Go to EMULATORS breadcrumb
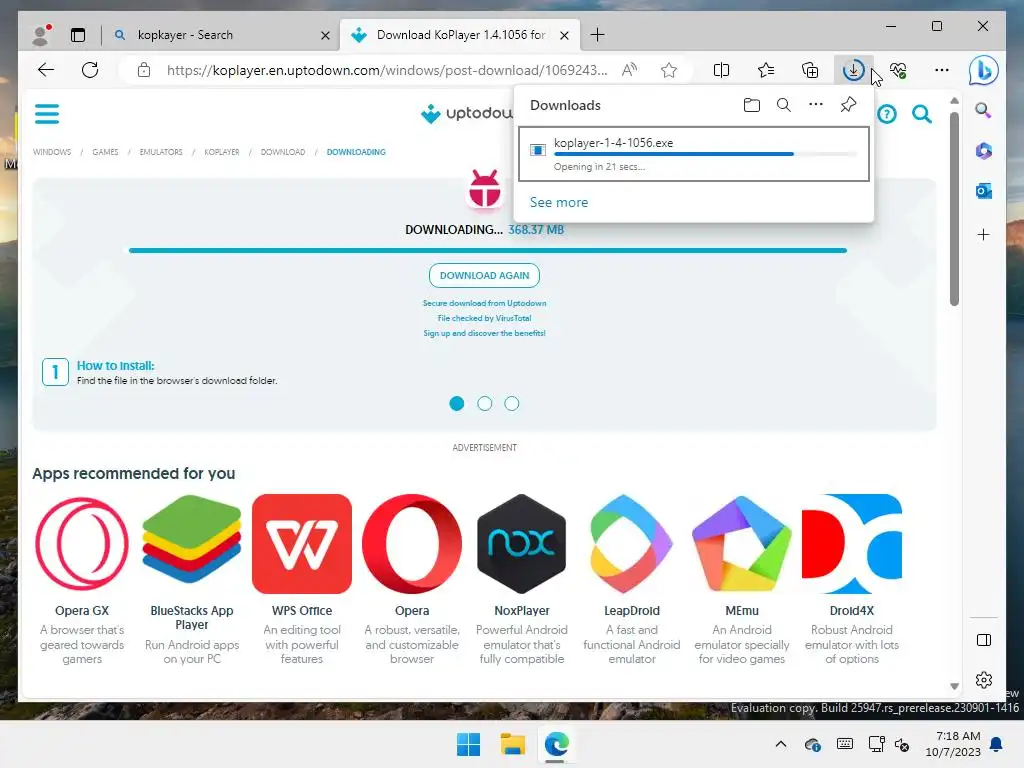The image size is (1024, 768). 161,152
